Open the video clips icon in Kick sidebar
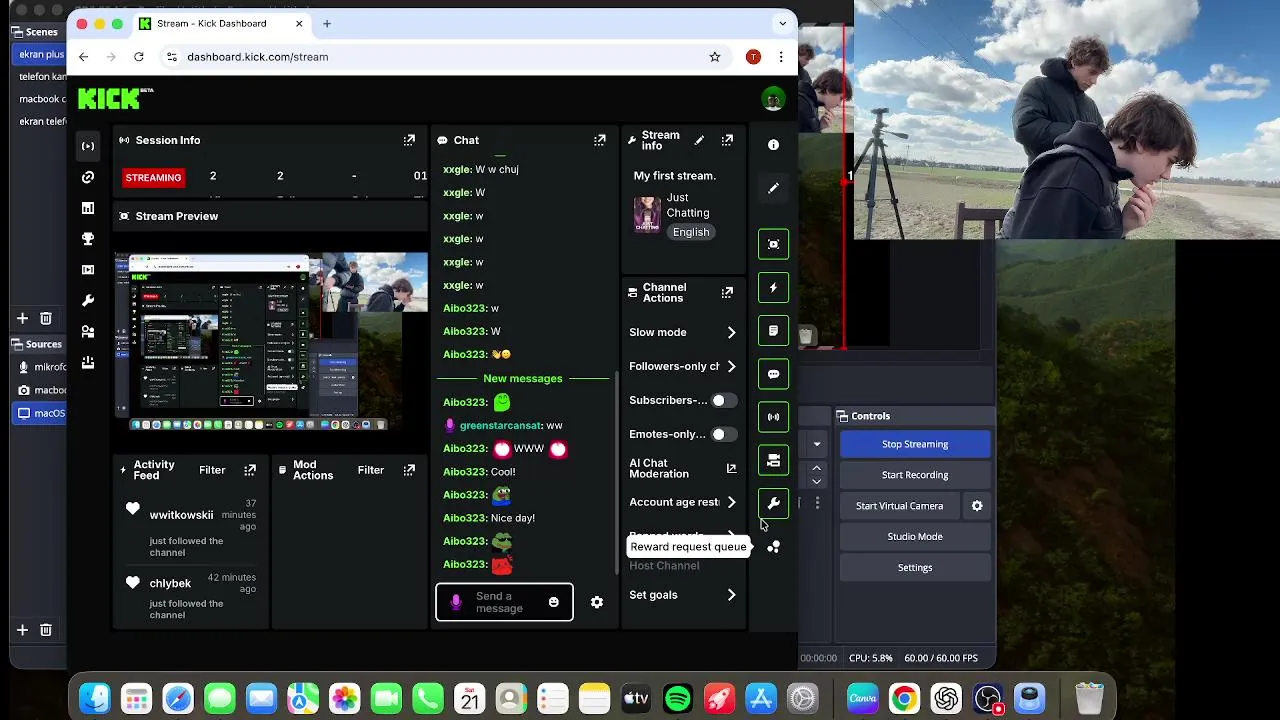The width and height of the screenshot is (1280, 720). pyautogui.click(x=88, y=270)
